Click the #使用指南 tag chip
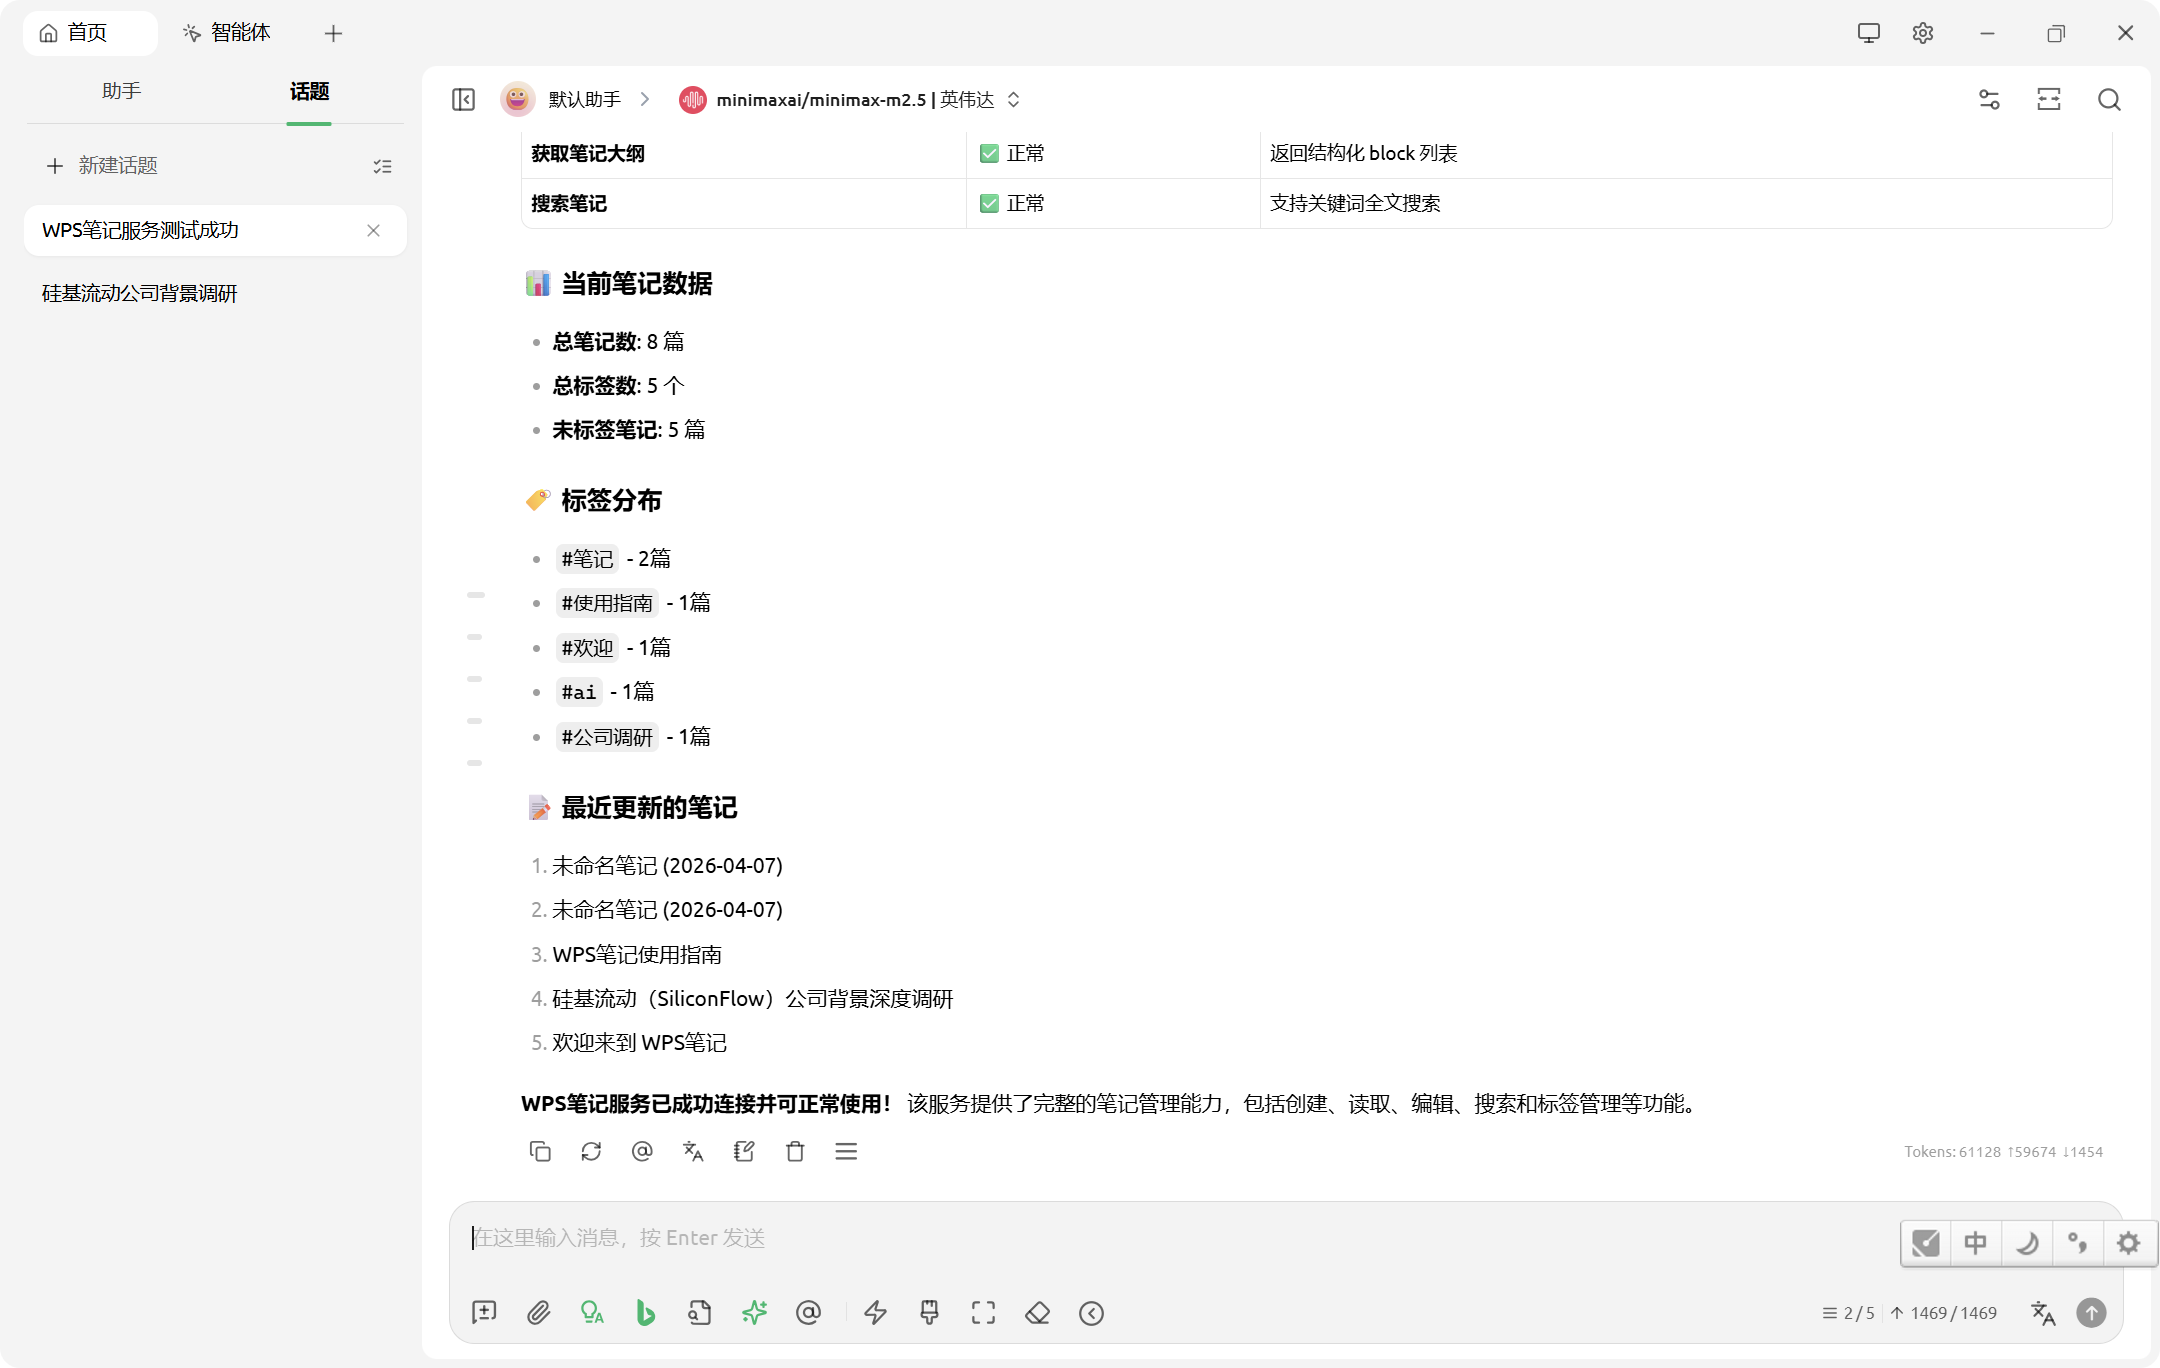This screenshot has height=1368, width=2160. (607, 603)
